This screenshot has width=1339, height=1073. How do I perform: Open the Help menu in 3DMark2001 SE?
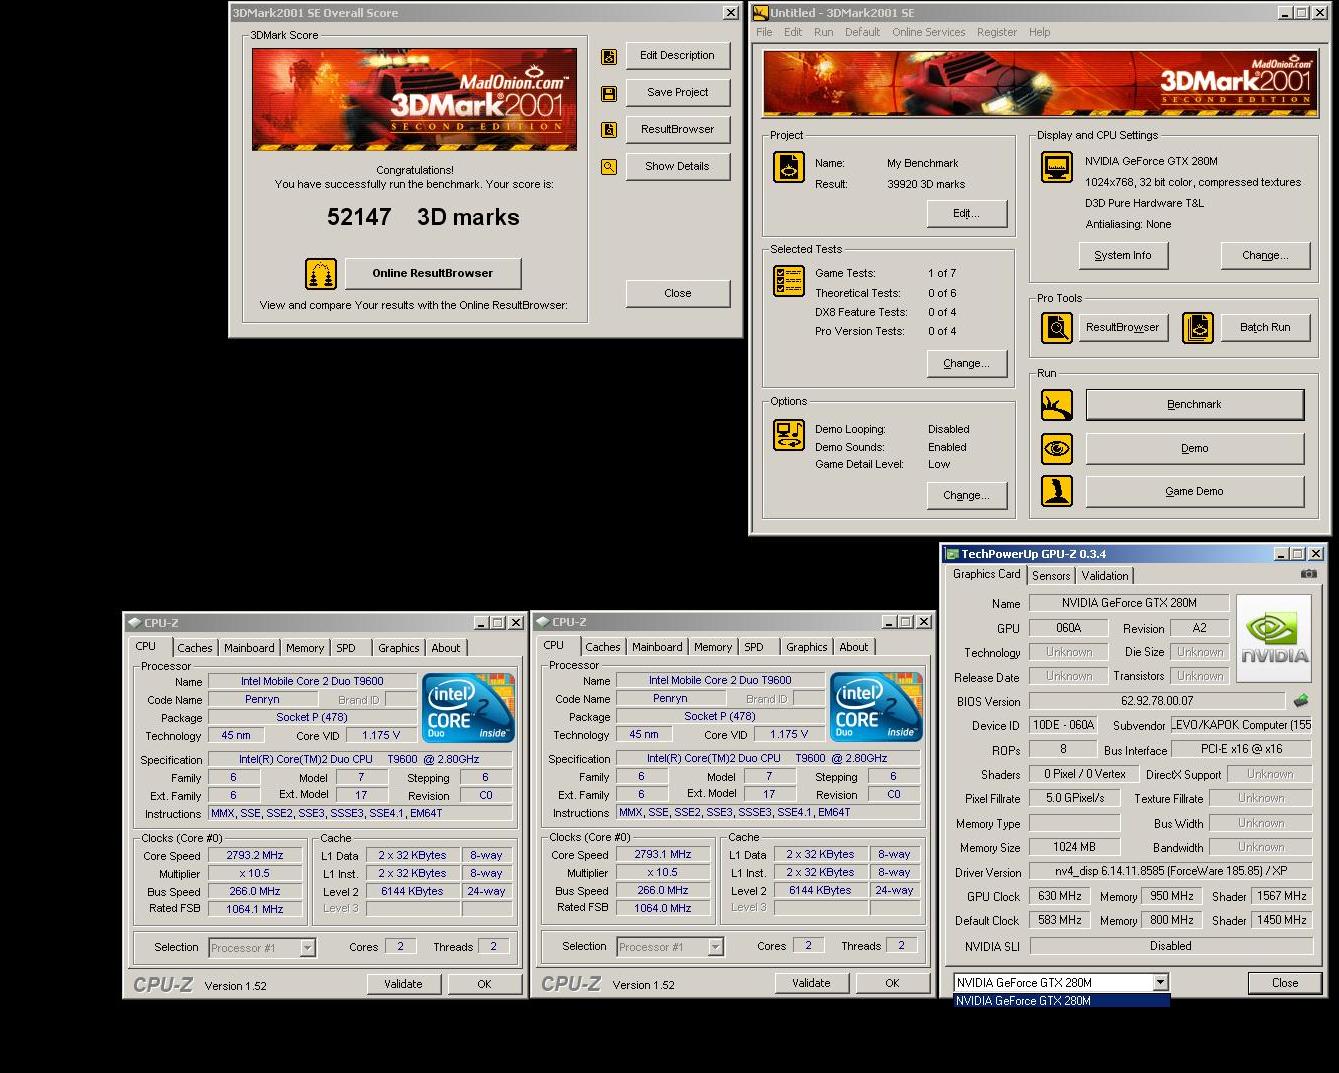1040,32
